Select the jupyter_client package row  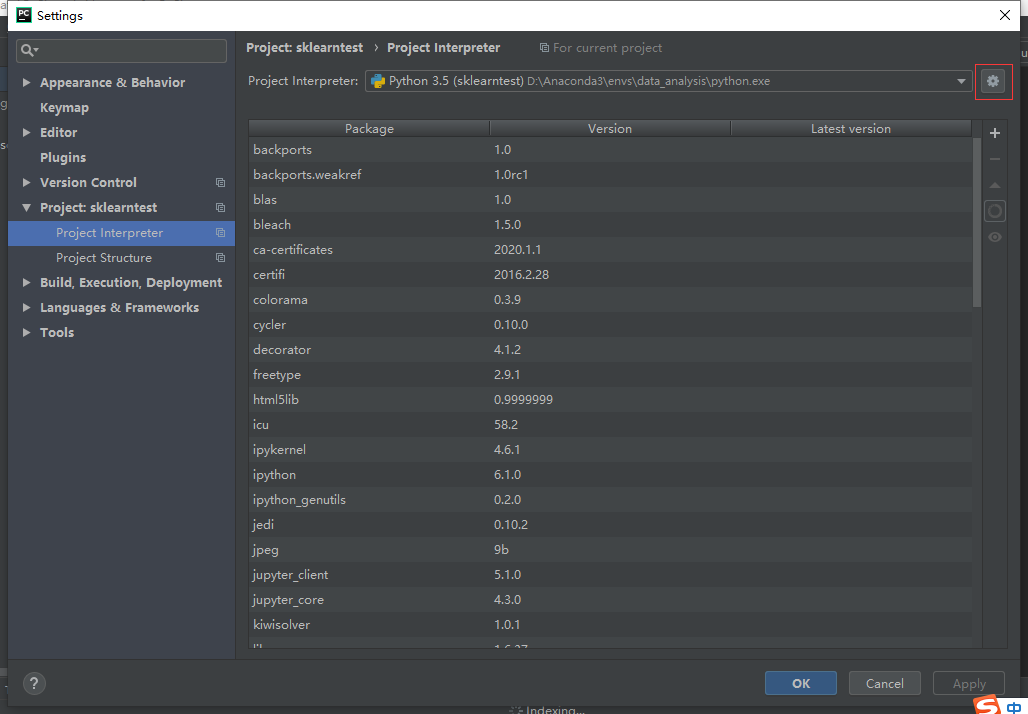click(x=610, y=574)
